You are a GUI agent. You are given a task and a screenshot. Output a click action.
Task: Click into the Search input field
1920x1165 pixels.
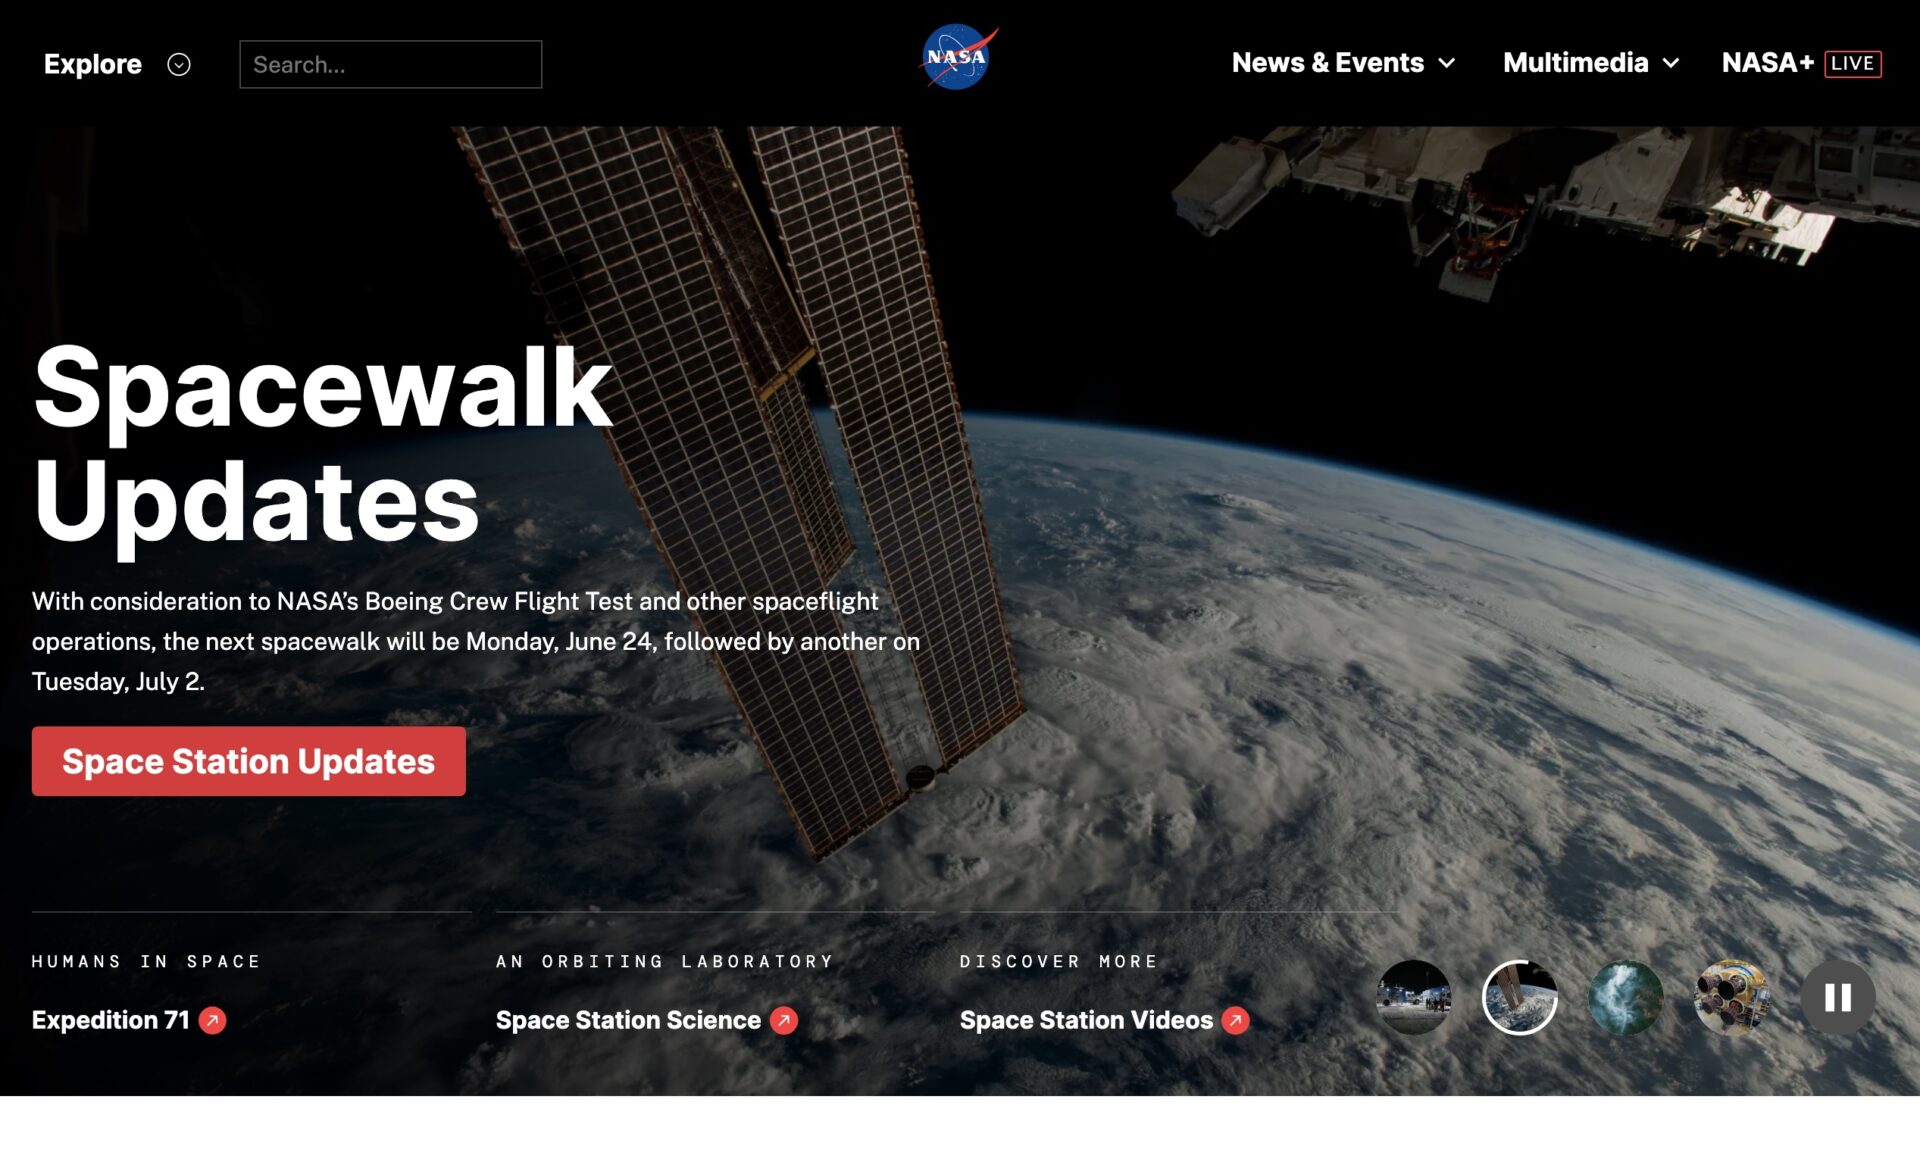point(389,63)
